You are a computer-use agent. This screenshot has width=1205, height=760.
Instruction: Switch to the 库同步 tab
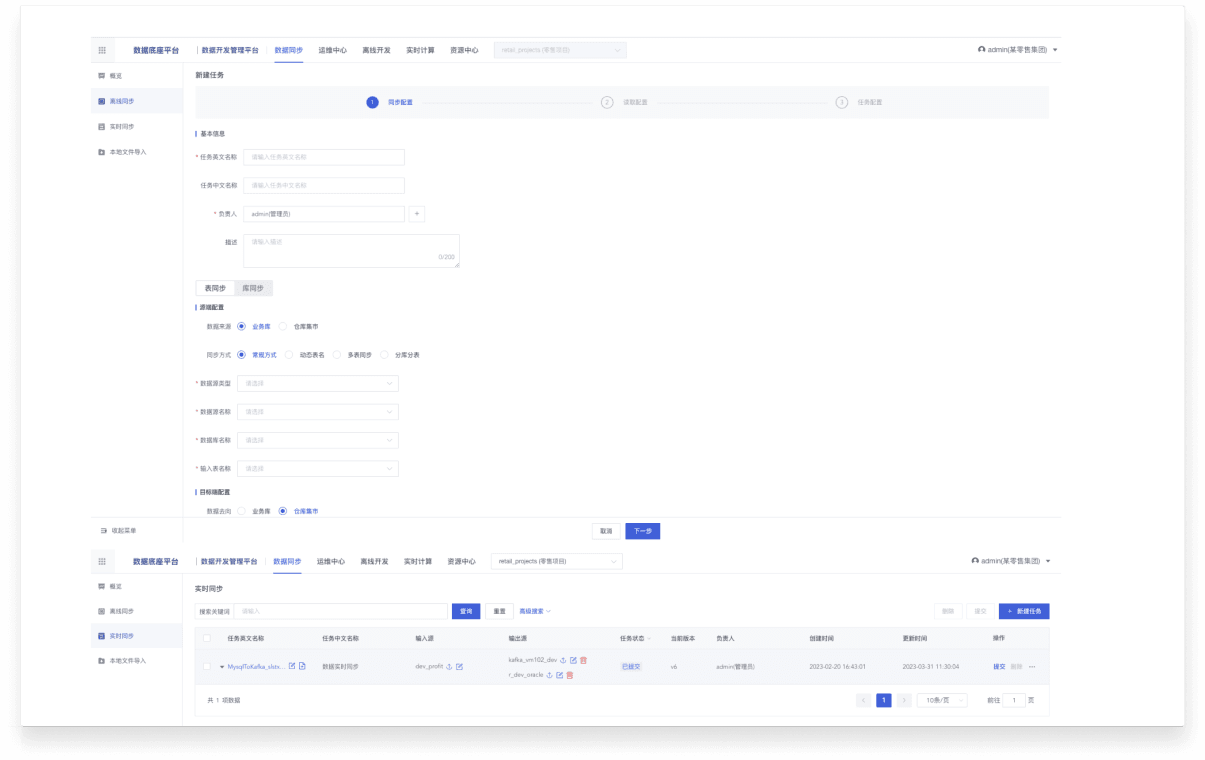(253, 288)
